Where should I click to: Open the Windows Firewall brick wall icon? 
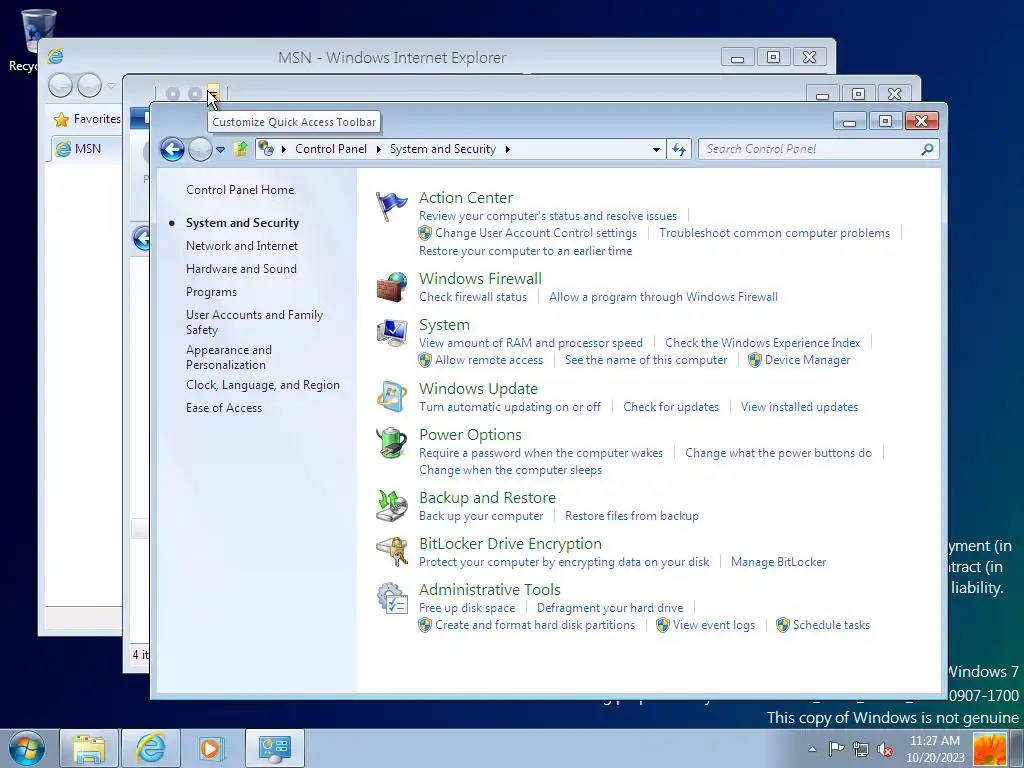tap(391, 287)
